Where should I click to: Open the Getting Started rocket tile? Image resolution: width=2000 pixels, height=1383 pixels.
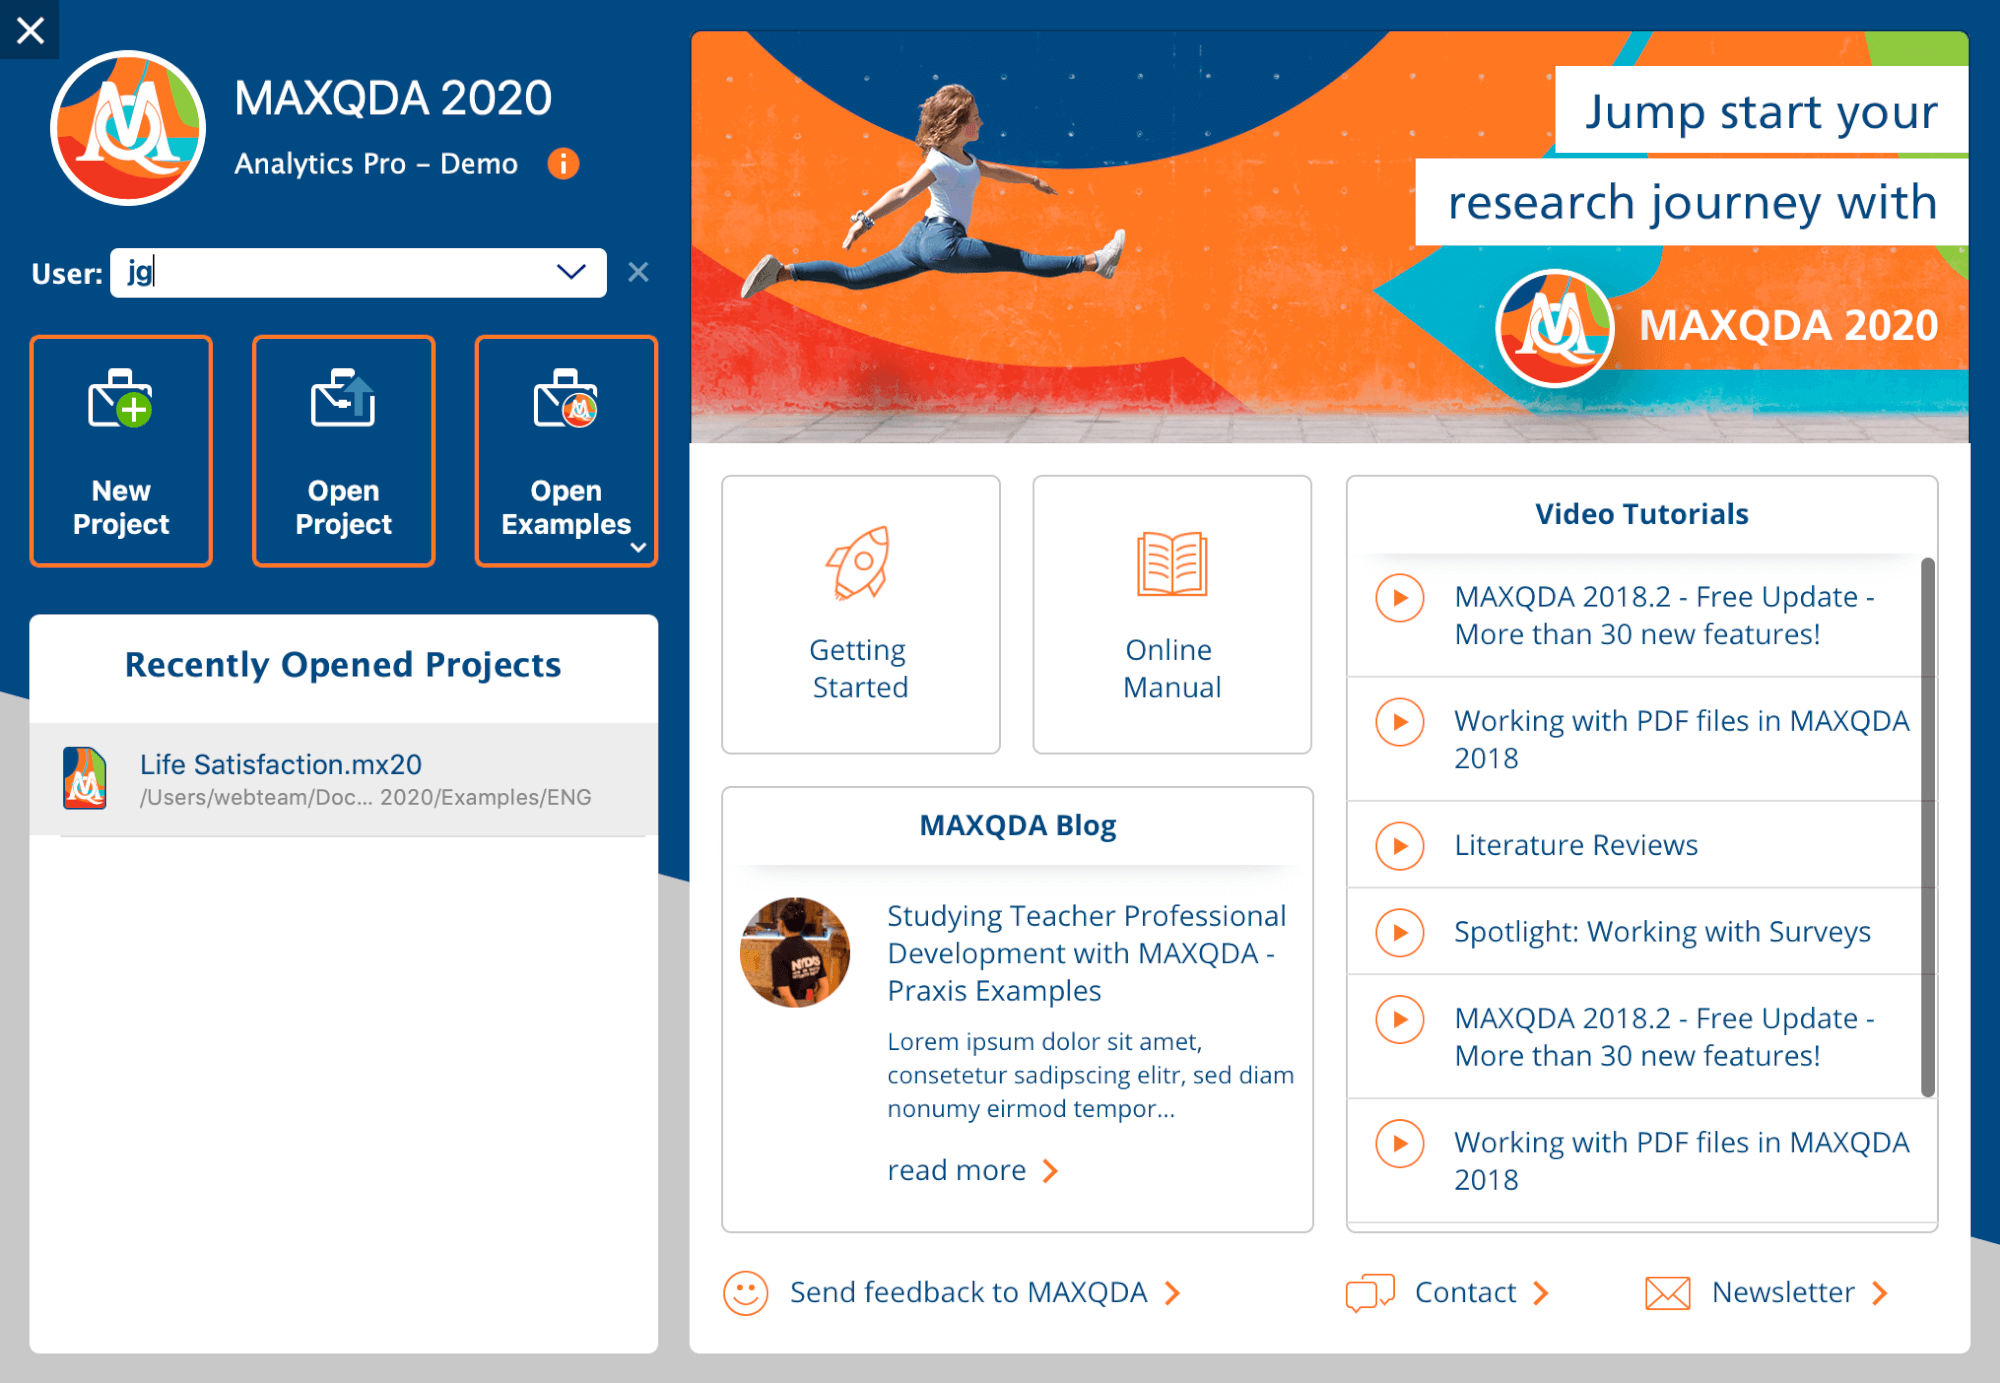pyautogui.click(x=861, y=614)
